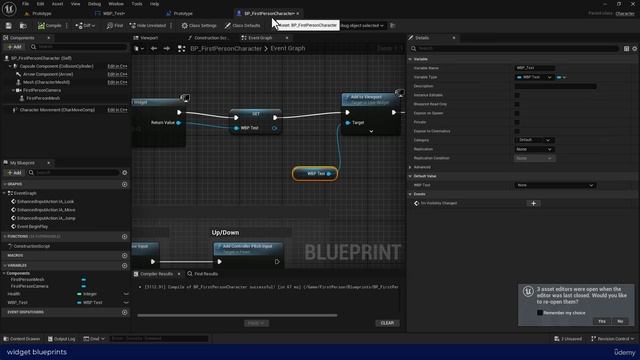Switch to the WBP_Test asset tab

tap(110, 13)
